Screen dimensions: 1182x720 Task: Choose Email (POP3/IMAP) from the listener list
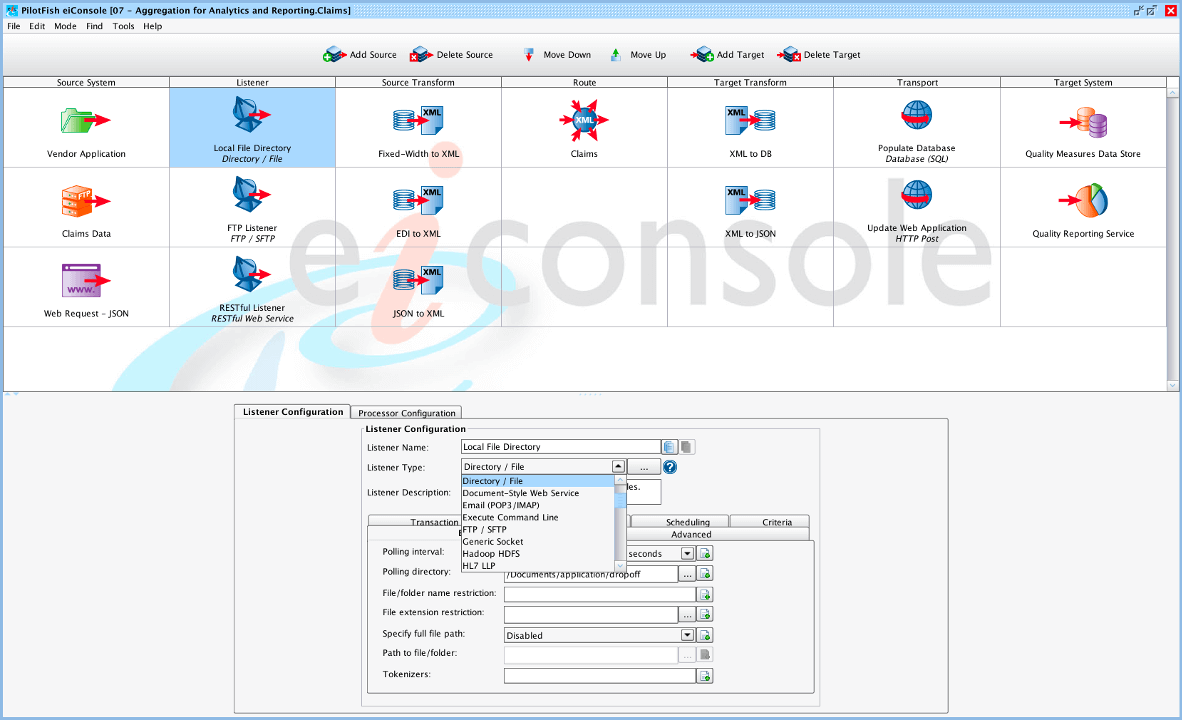tap(538, 505)
